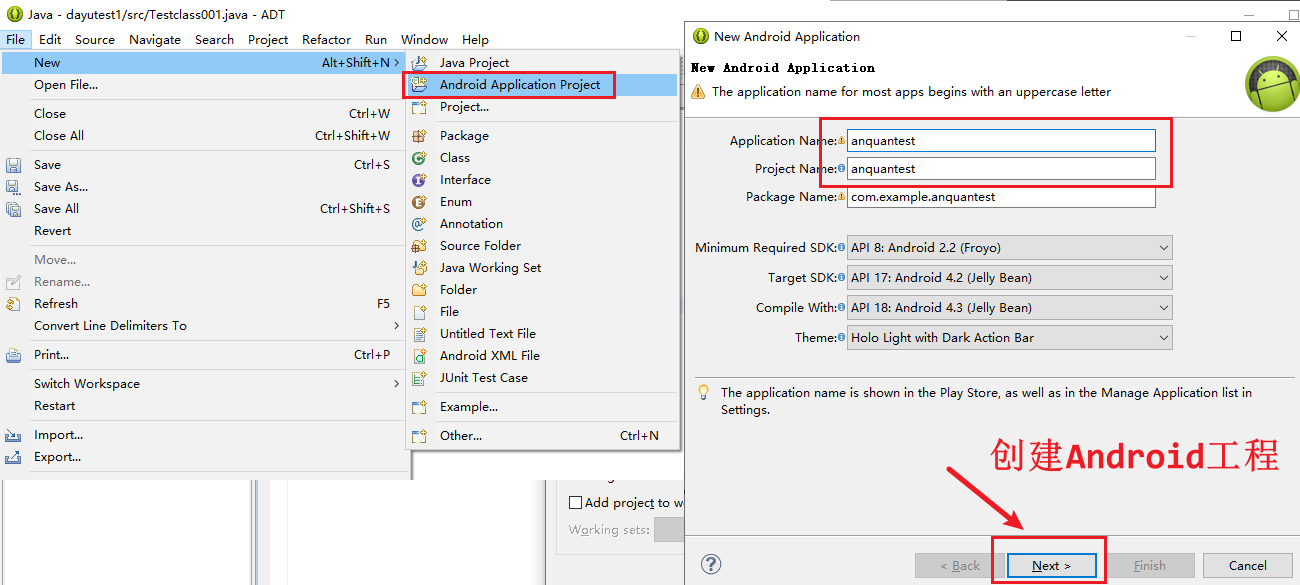The height and width of the screenshot is (585, 1300).
Task: Click the Interface icon
Action: pos(420,180)
